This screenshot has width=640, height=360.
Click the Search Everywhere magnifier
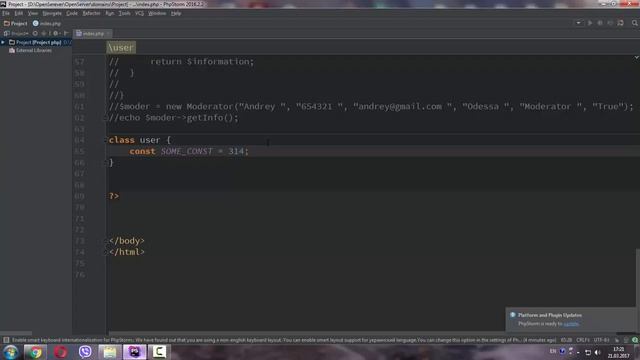point(635,23)
